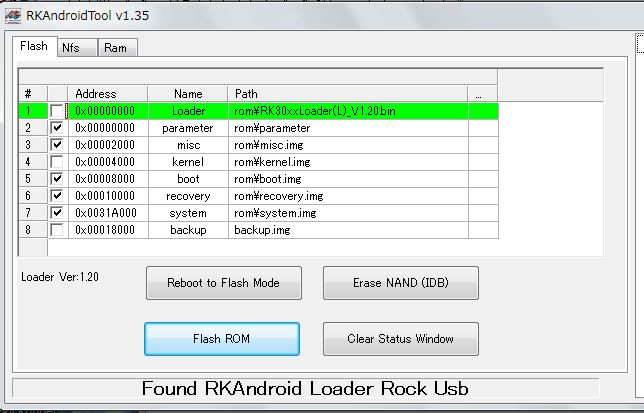Click the Clear Status Window button

[x=401, y=339]
